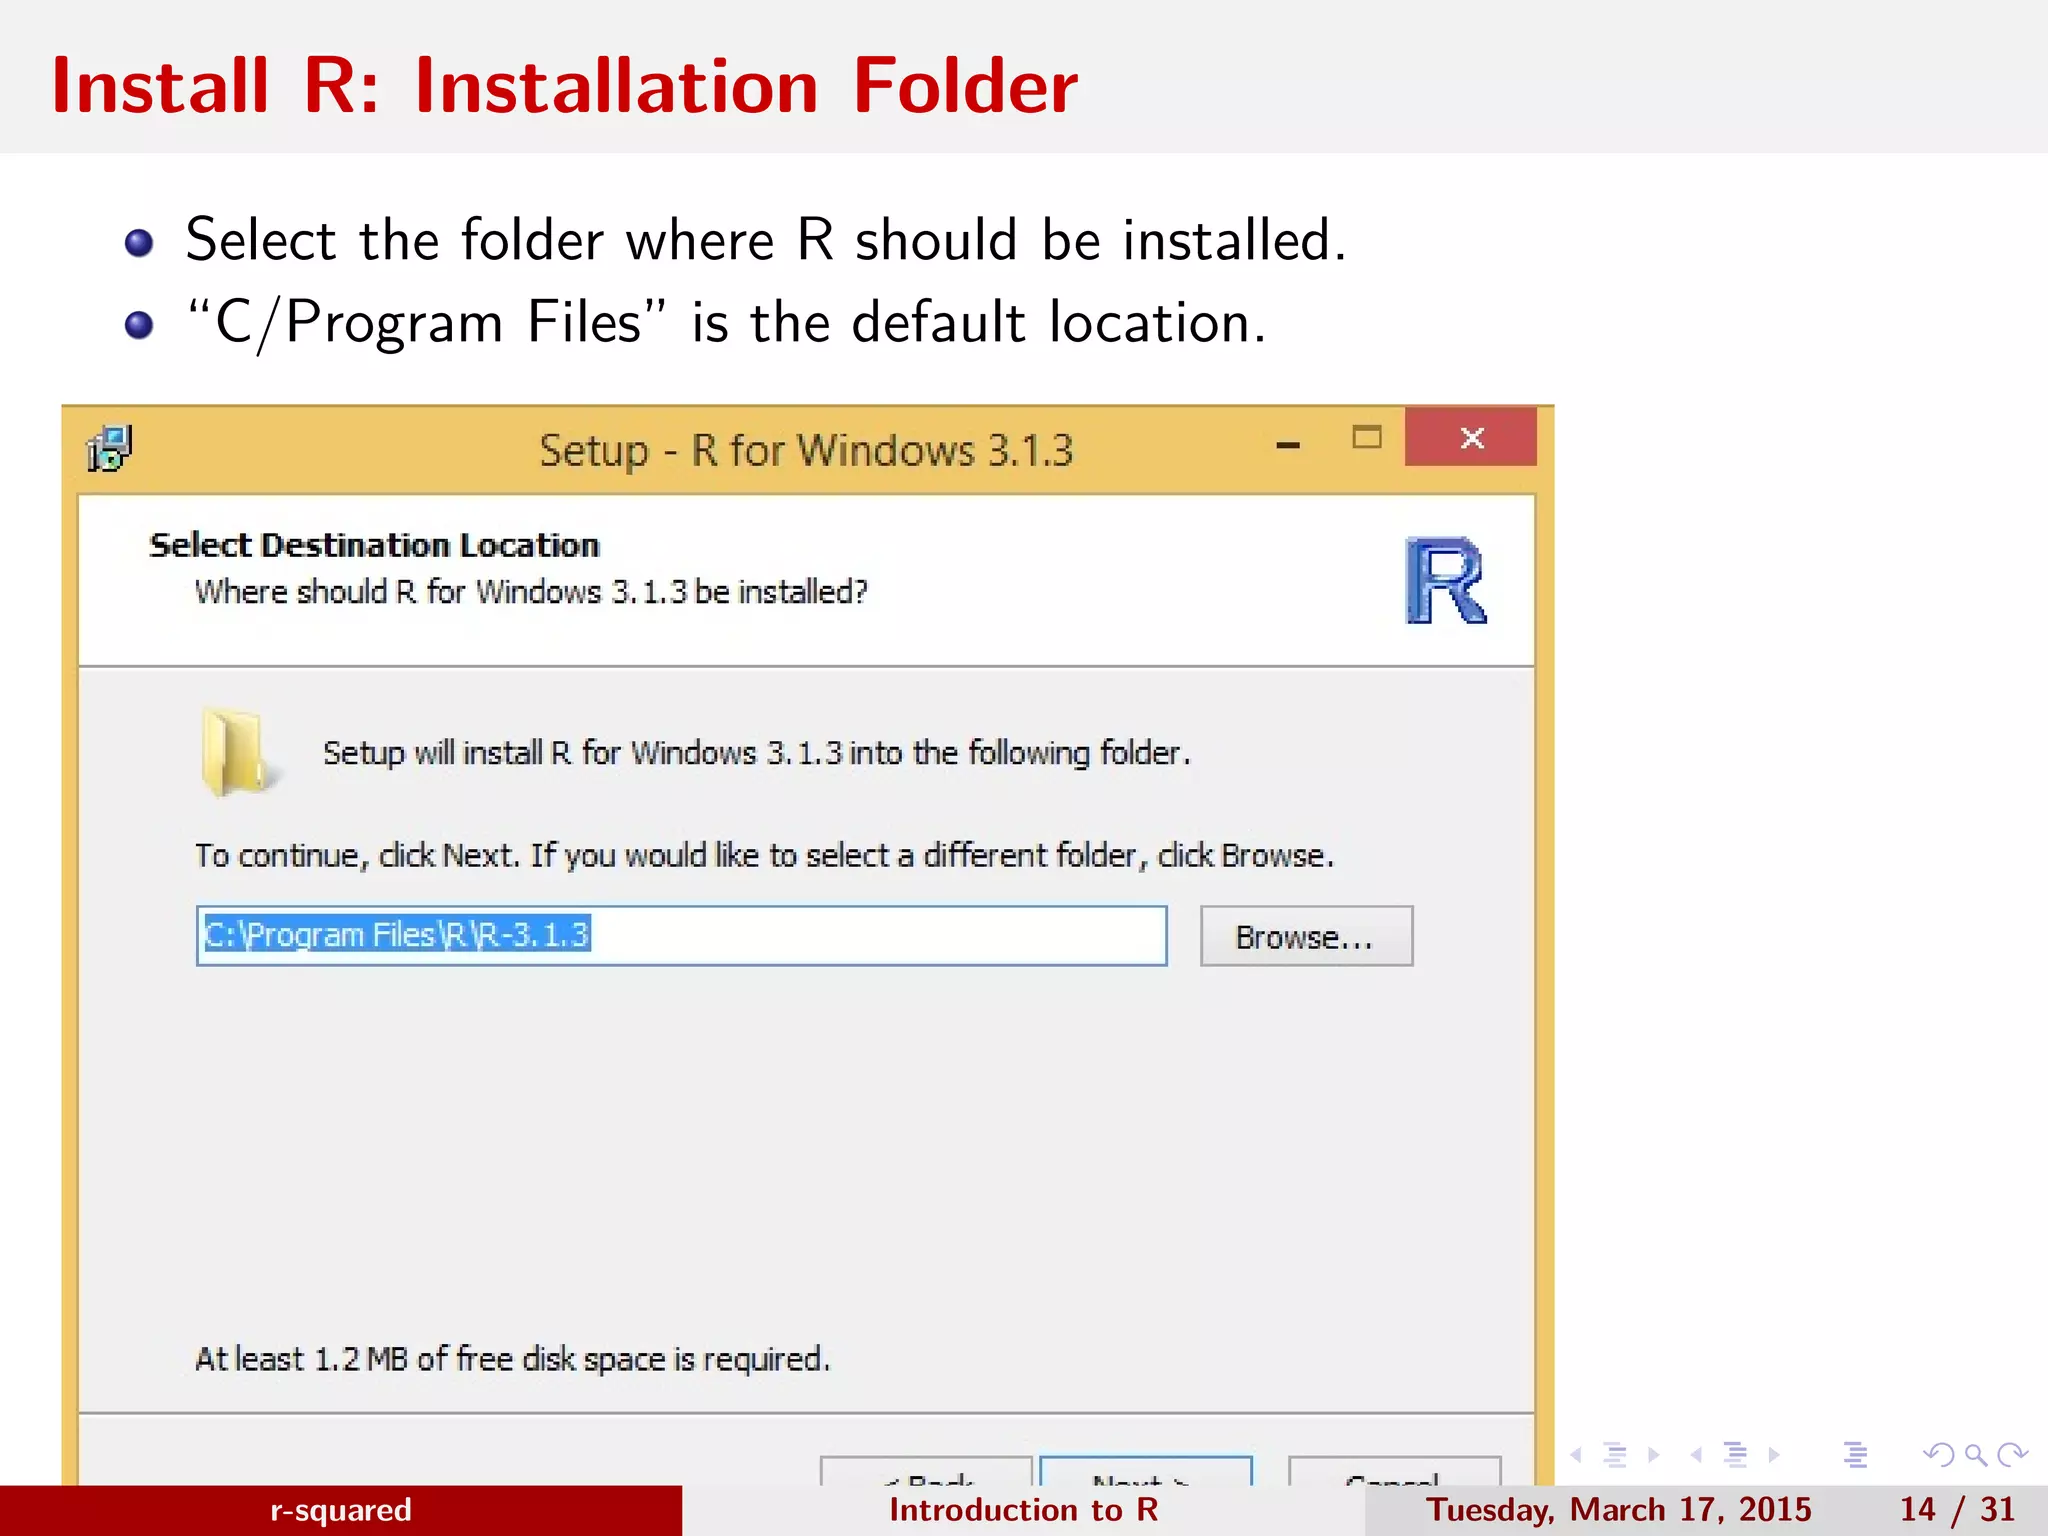Click the 'Select Destination Location' heading
This screenshot has height=1536, width=2048.
(374, 546)
